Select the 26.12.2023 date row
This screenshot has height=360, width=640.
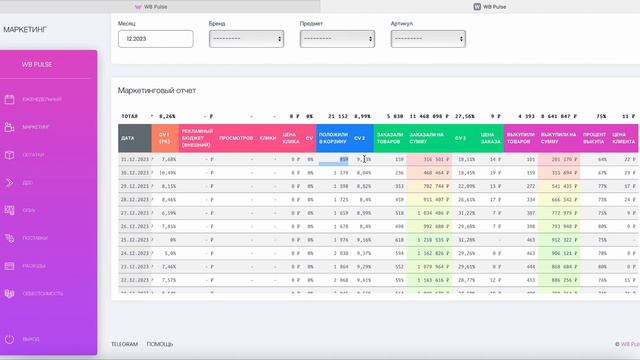[378, 227]
